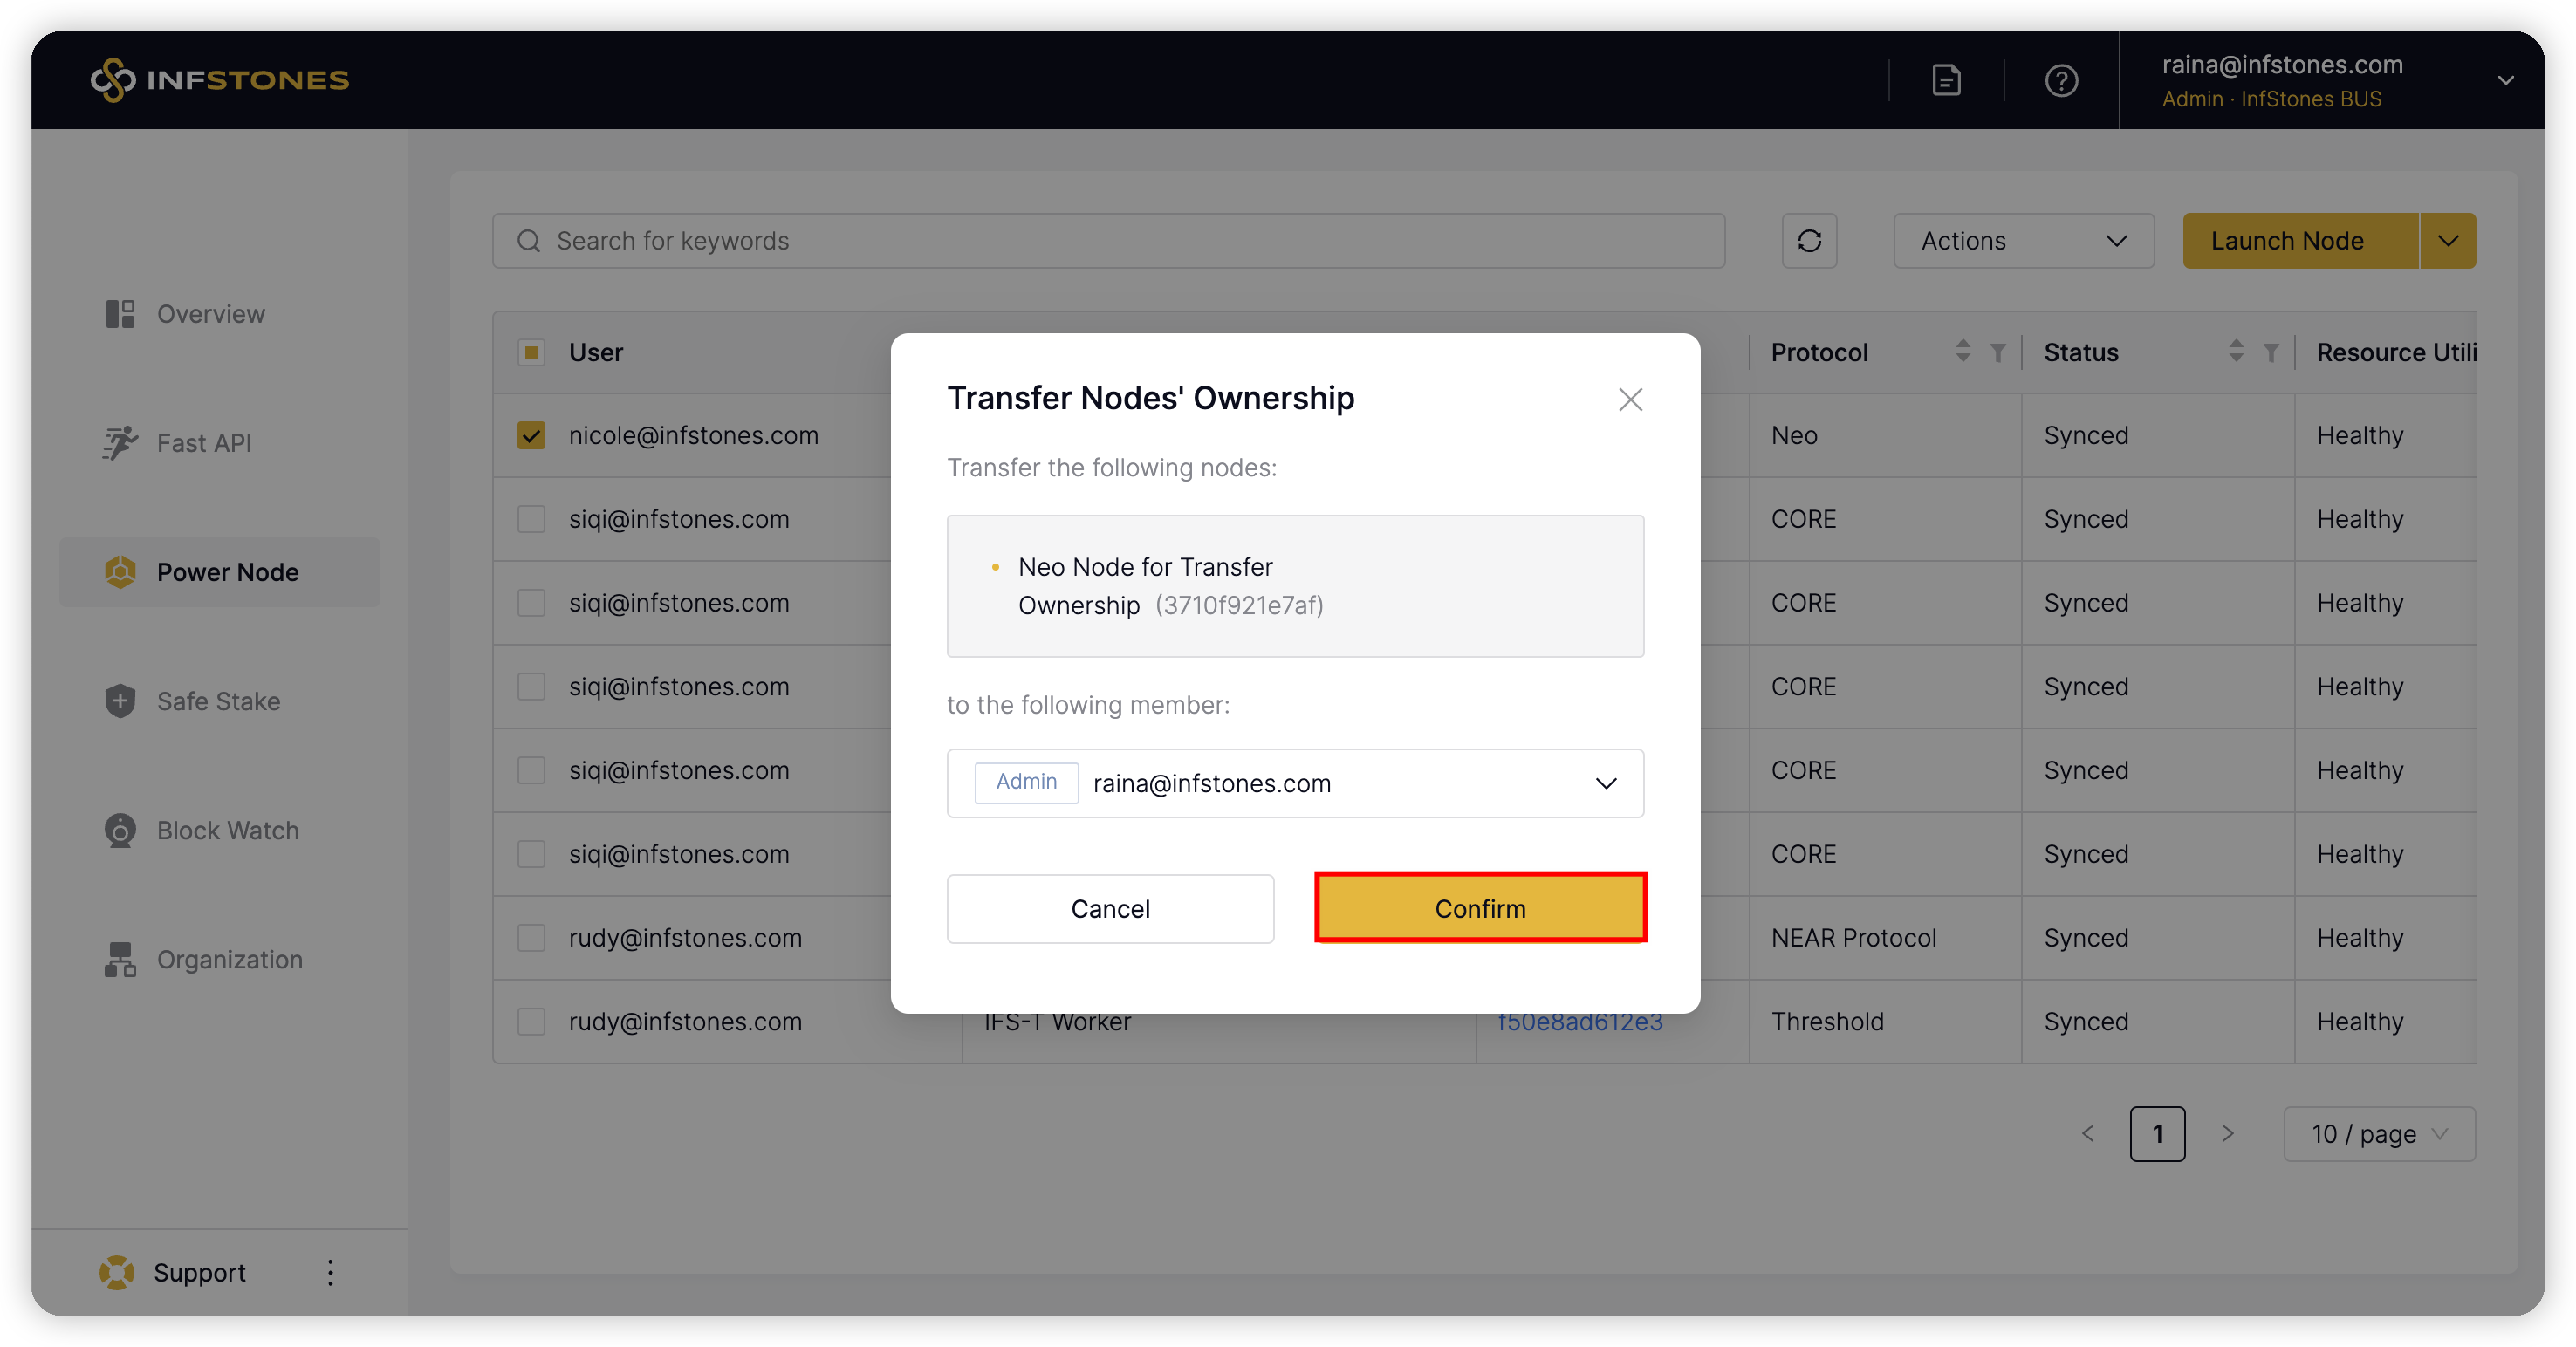Click the Protocol column filter icon
Screen dimensions: 2576x1347
pyautogui.click(x=1998, y=353)
